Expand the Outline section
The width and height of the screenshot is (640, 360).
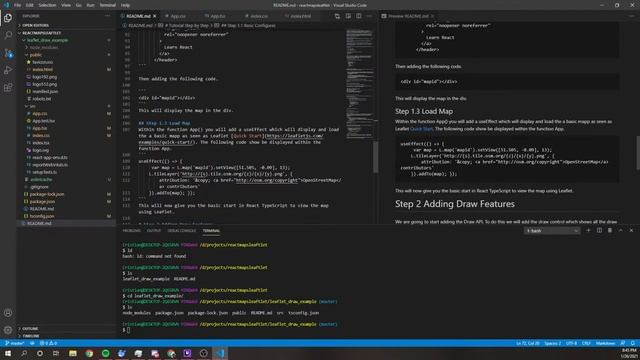(30, 329)
